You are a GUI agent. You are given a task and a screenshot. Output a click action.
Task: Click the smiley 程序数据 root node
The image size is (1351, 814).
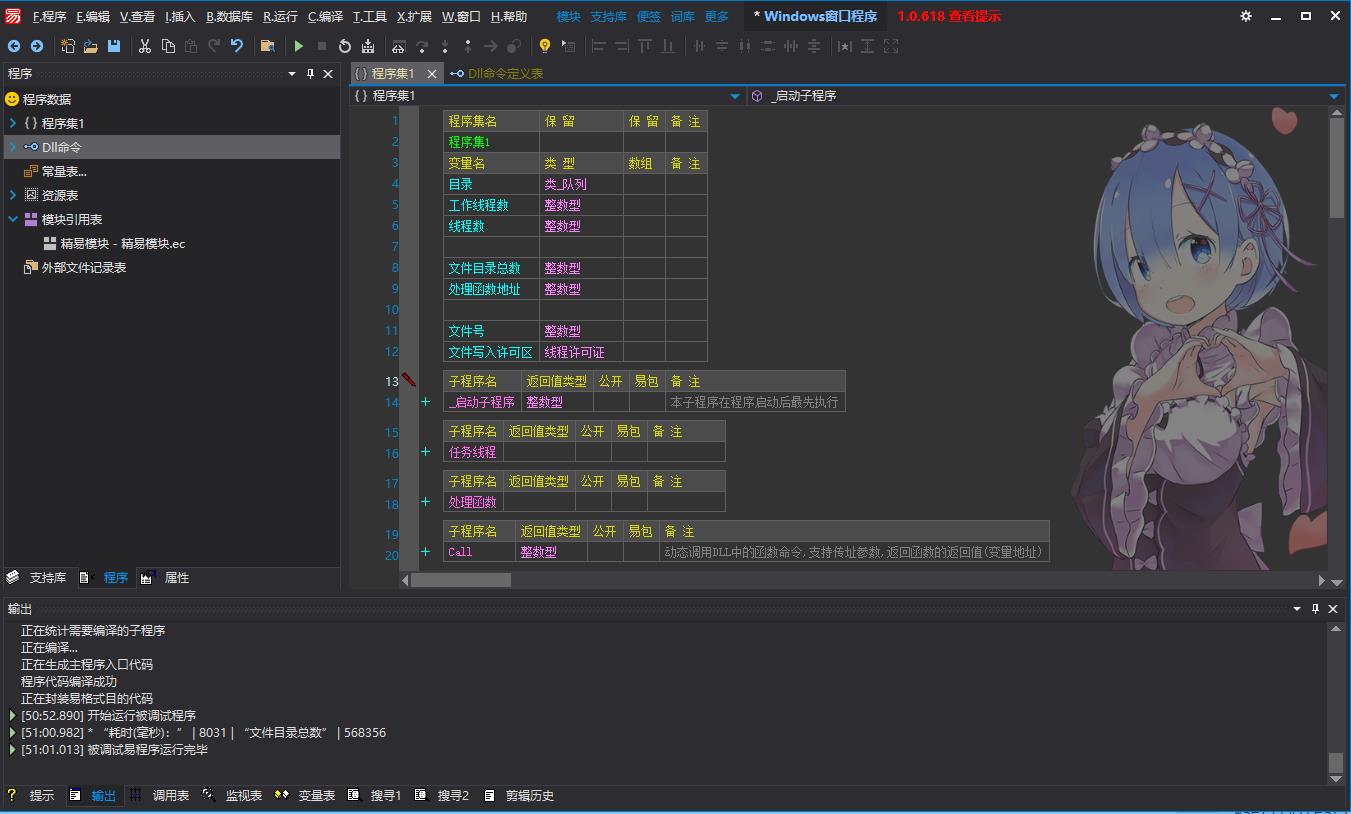(38, 99)
